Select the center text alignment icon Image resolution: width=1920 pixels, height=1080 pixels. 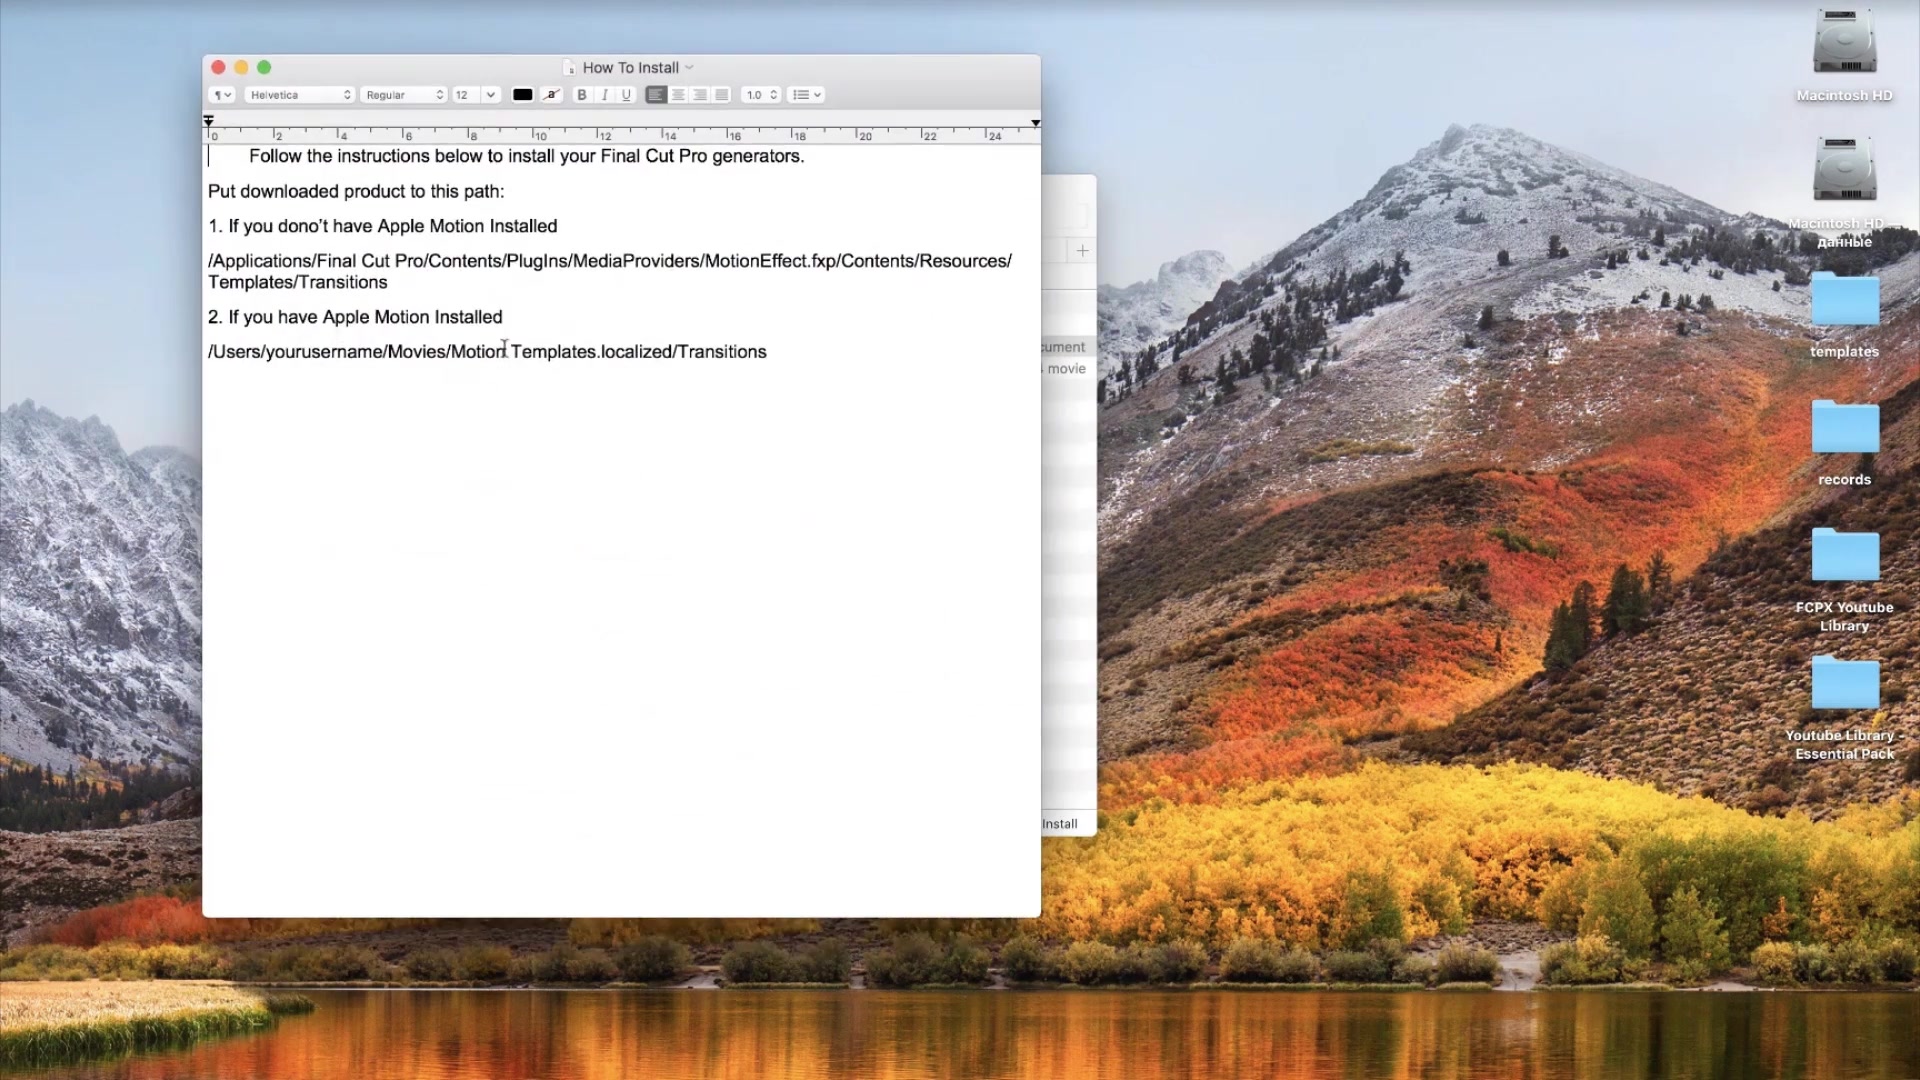click(x=678, y=94)
